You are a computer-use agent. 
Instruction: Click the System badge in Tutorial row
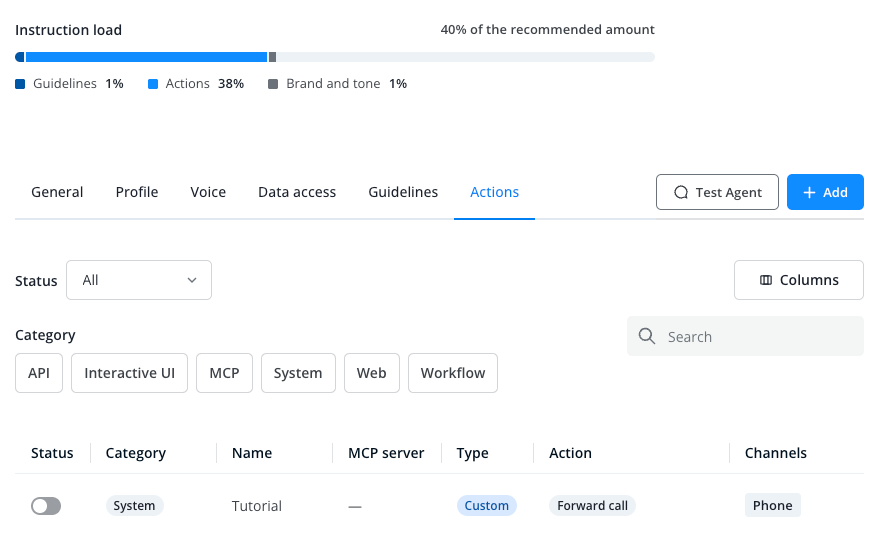tap(134, 505)
